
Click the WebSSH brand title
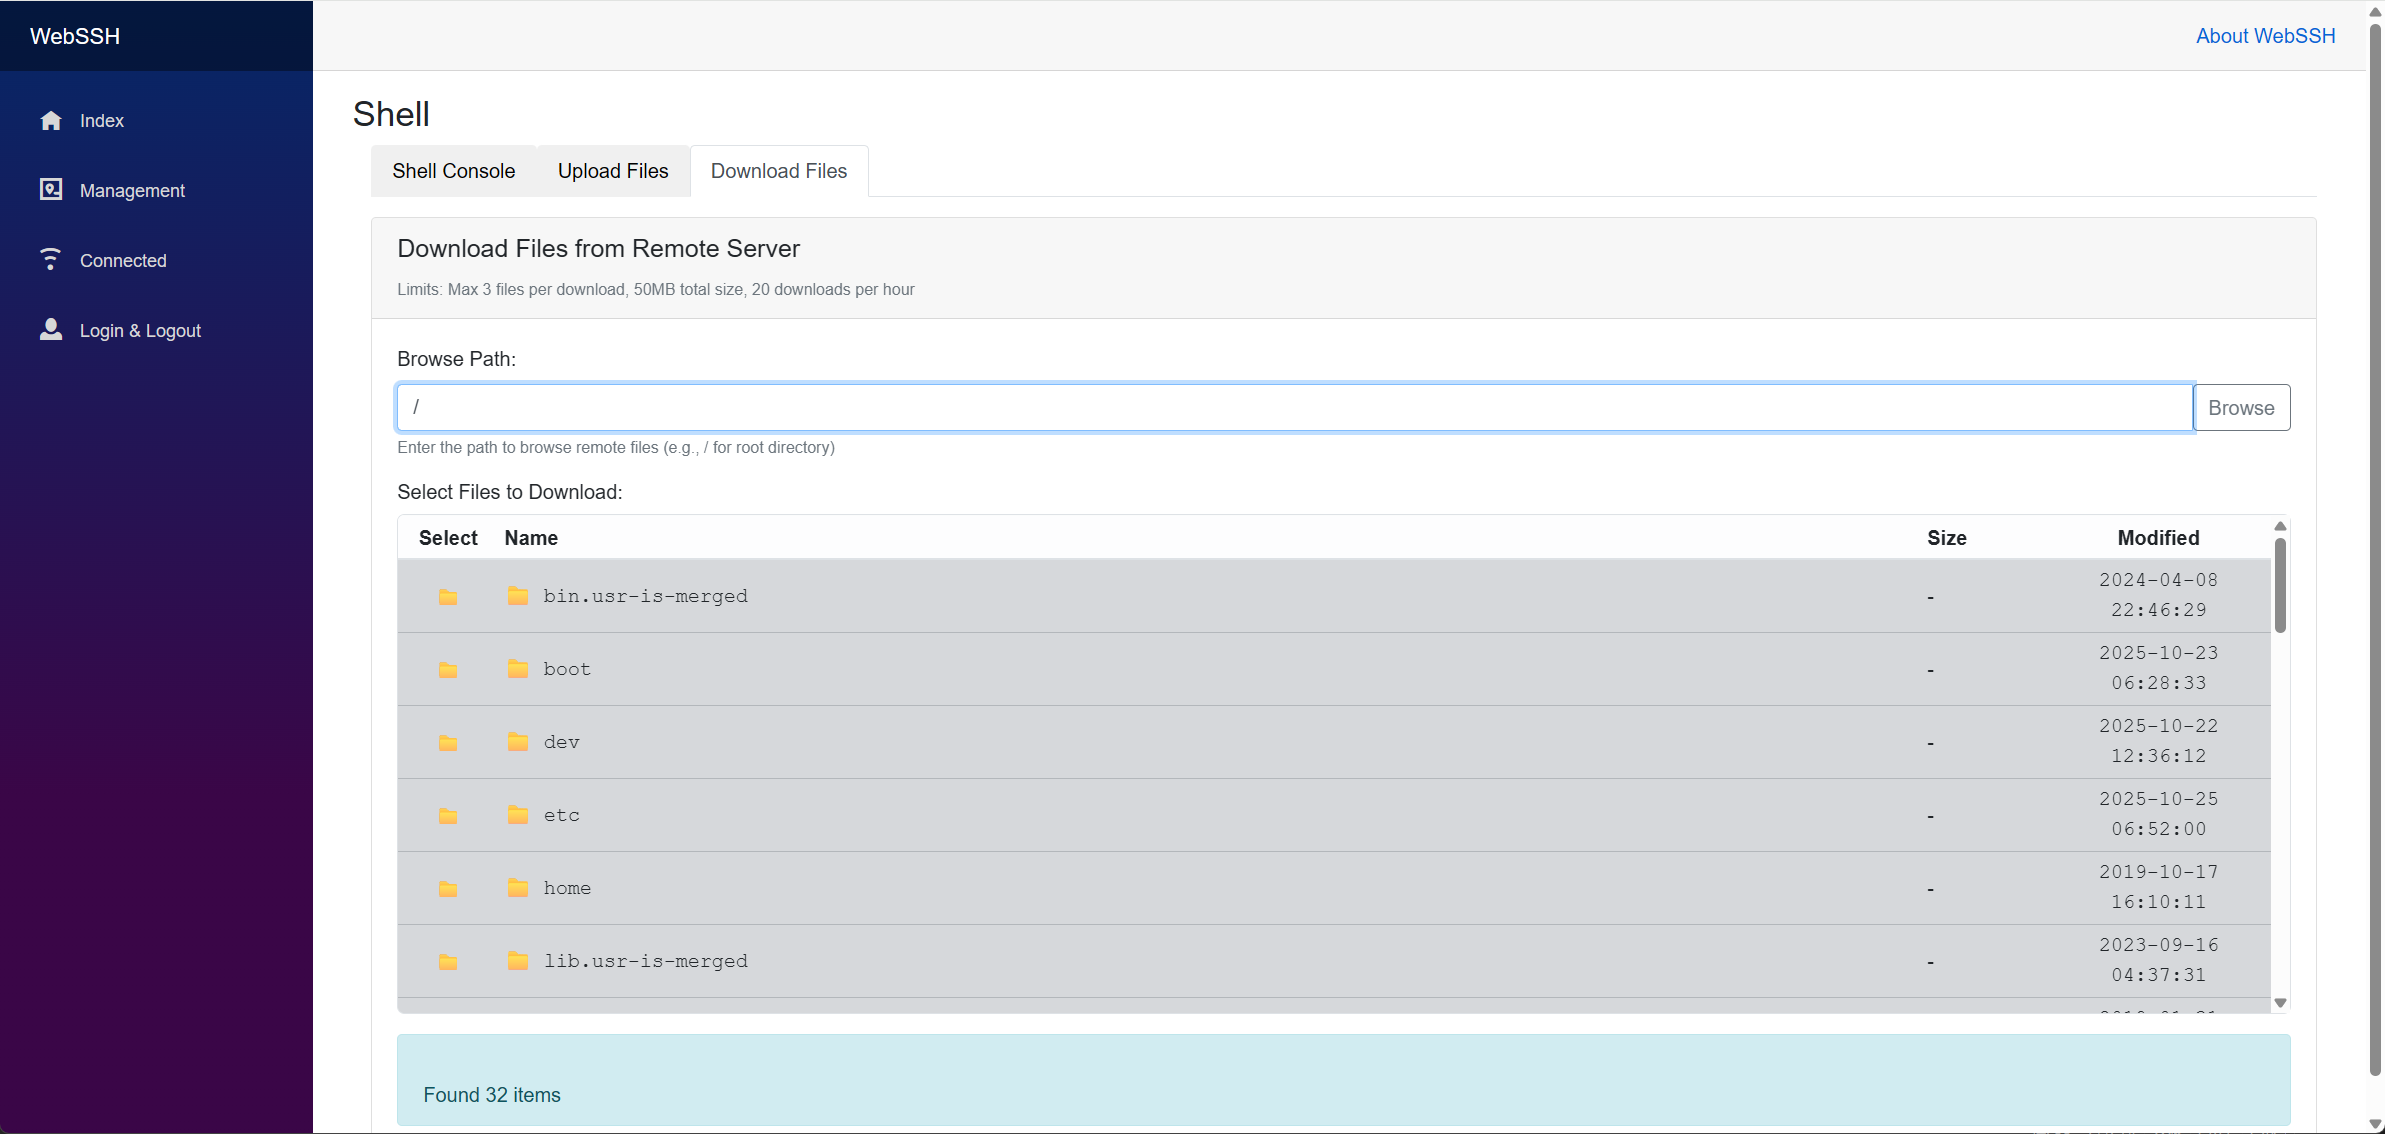(x=75, y=36)
